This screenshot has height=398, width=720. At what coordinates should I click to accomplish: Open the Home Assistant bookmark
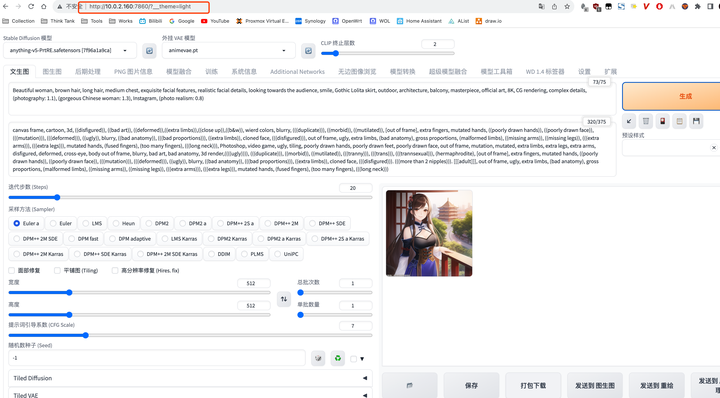[419, 21]
